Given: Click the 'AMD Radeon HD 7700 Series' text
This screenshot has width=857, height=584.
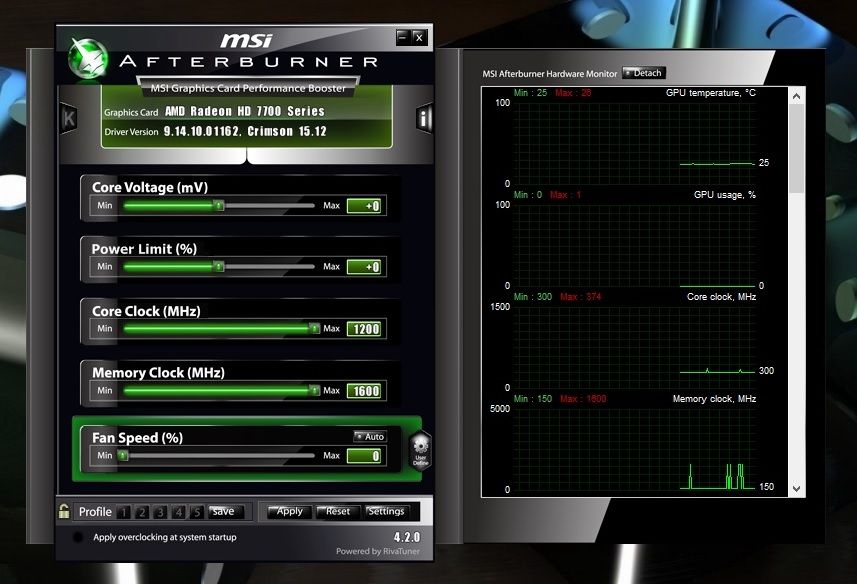Looking at the screenshot, I should (245, 111).
